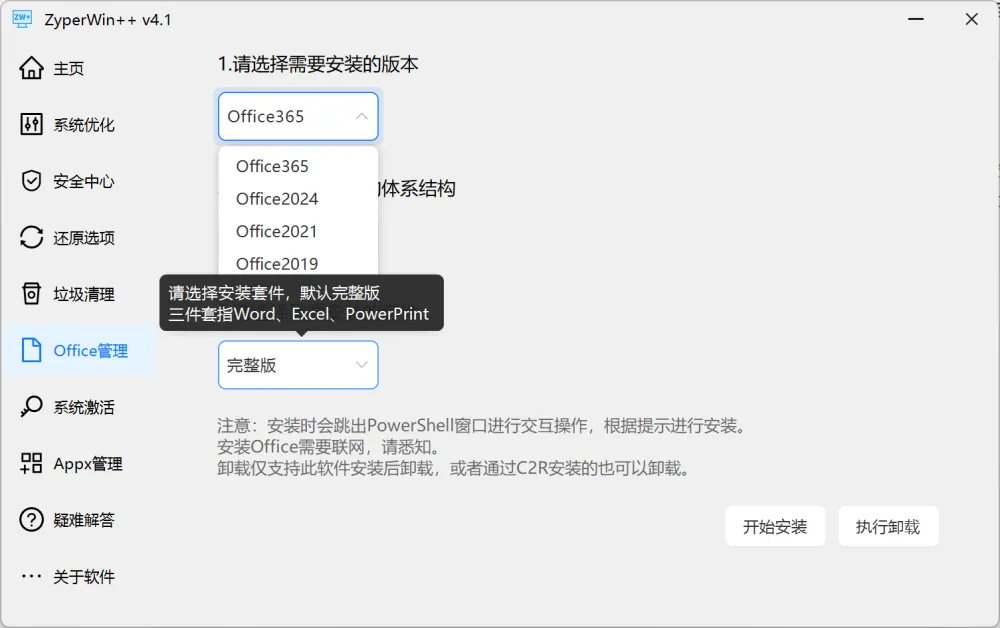The image size is (1000, 628).
Task: Choose Office365 from the dropdown list
Action: [x=298, y=166]
